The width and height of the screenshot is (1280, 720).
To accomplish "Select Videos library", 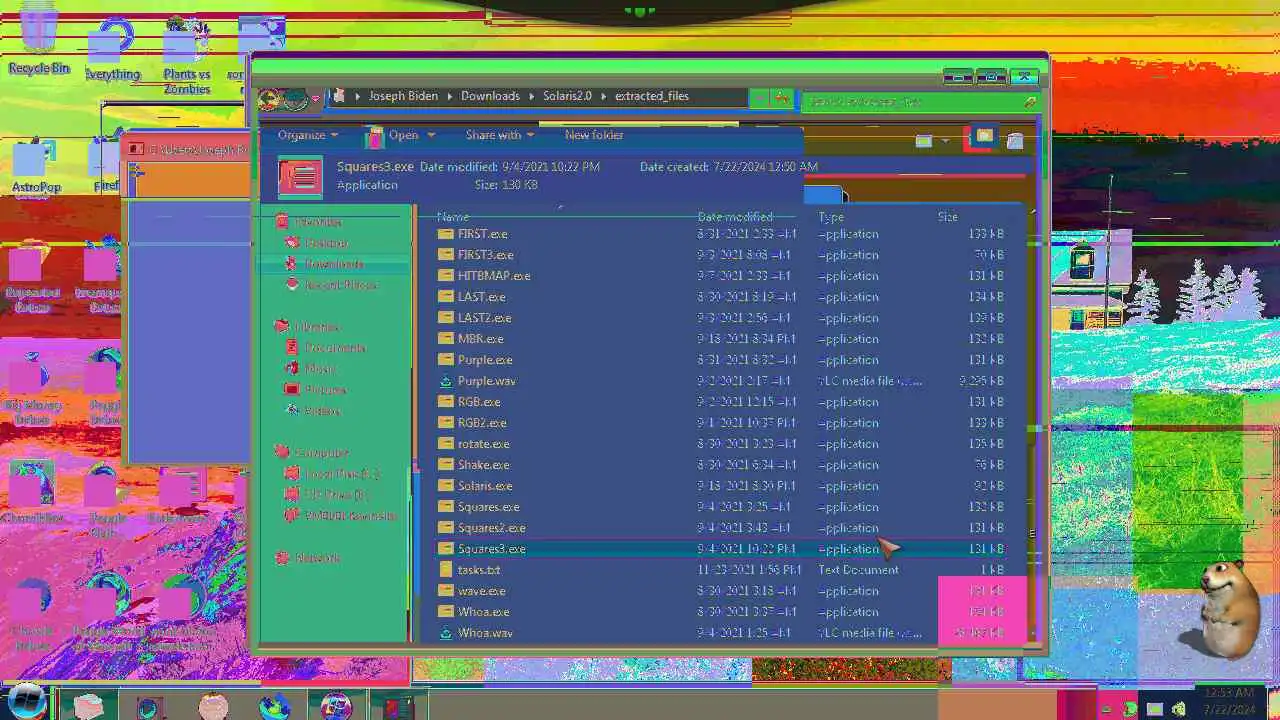I will pos(313,411).
